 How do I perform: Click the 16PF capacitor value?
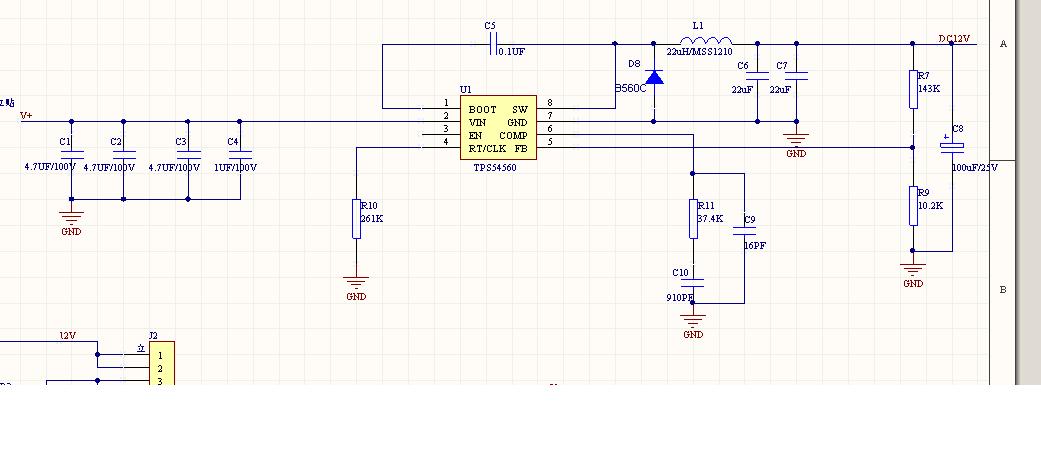pyautogui.click(x=756, y=246)
